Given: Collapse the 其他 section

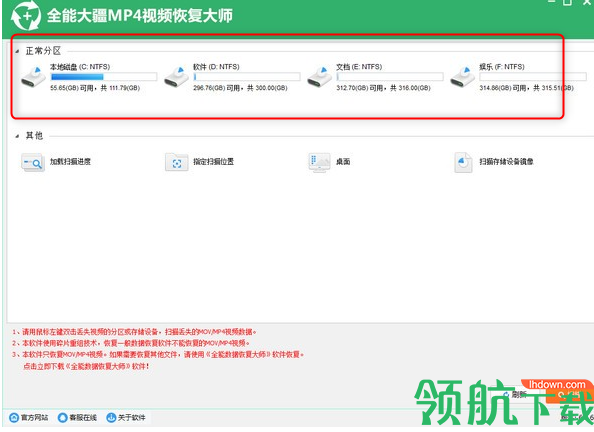Looking at the screenshot, I should point(17,136).
